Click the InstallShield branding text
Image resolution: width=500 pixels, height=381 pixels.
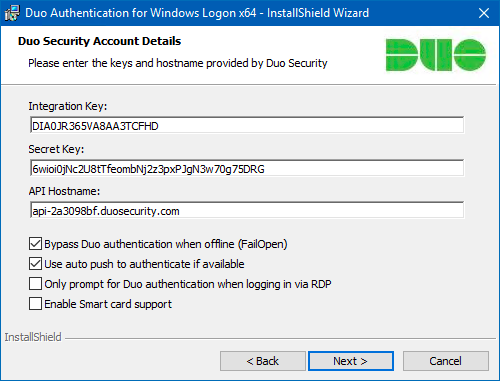[33, 337]
